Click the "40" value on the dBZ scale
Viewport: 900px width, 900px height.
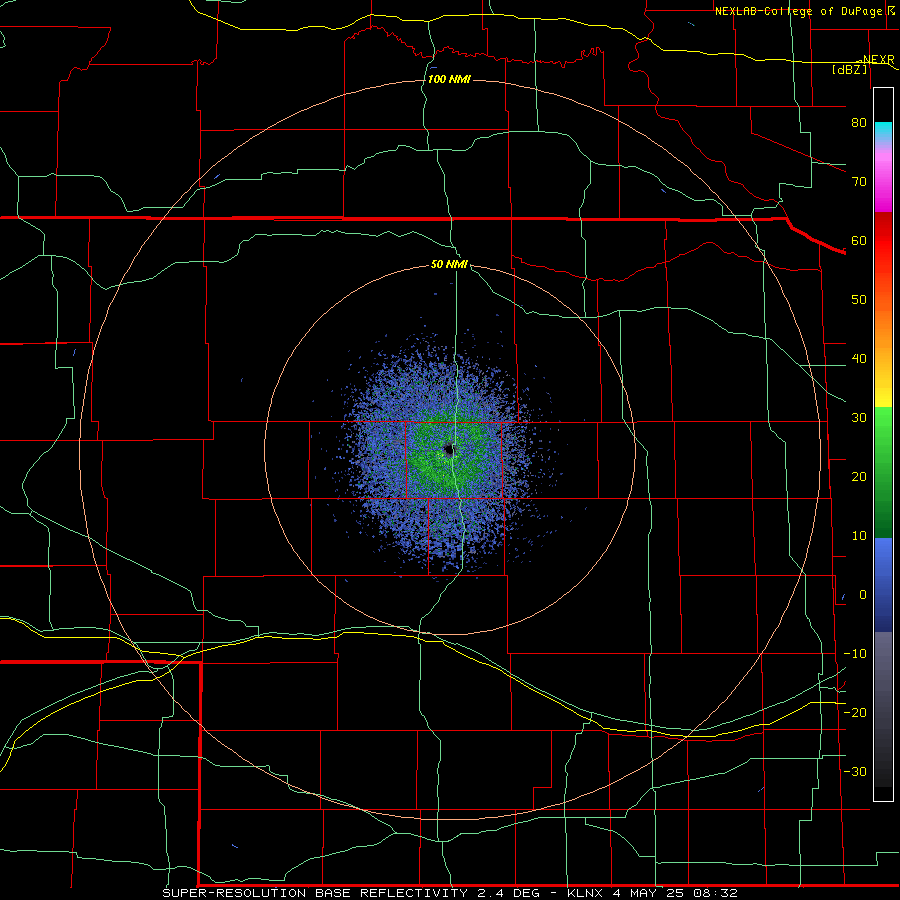pyautogui.click(x=859, y=359)
